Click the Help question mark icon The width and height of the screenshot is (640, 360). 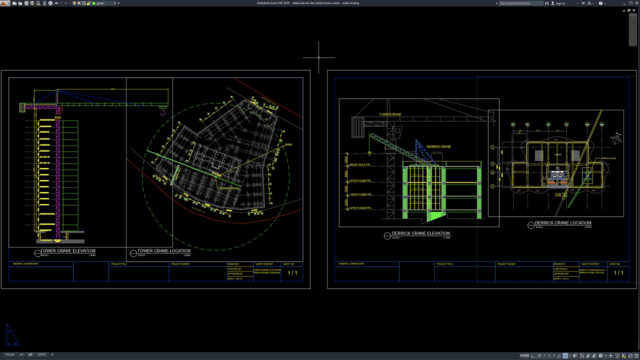pyautogui.click(x=601, y=3)
